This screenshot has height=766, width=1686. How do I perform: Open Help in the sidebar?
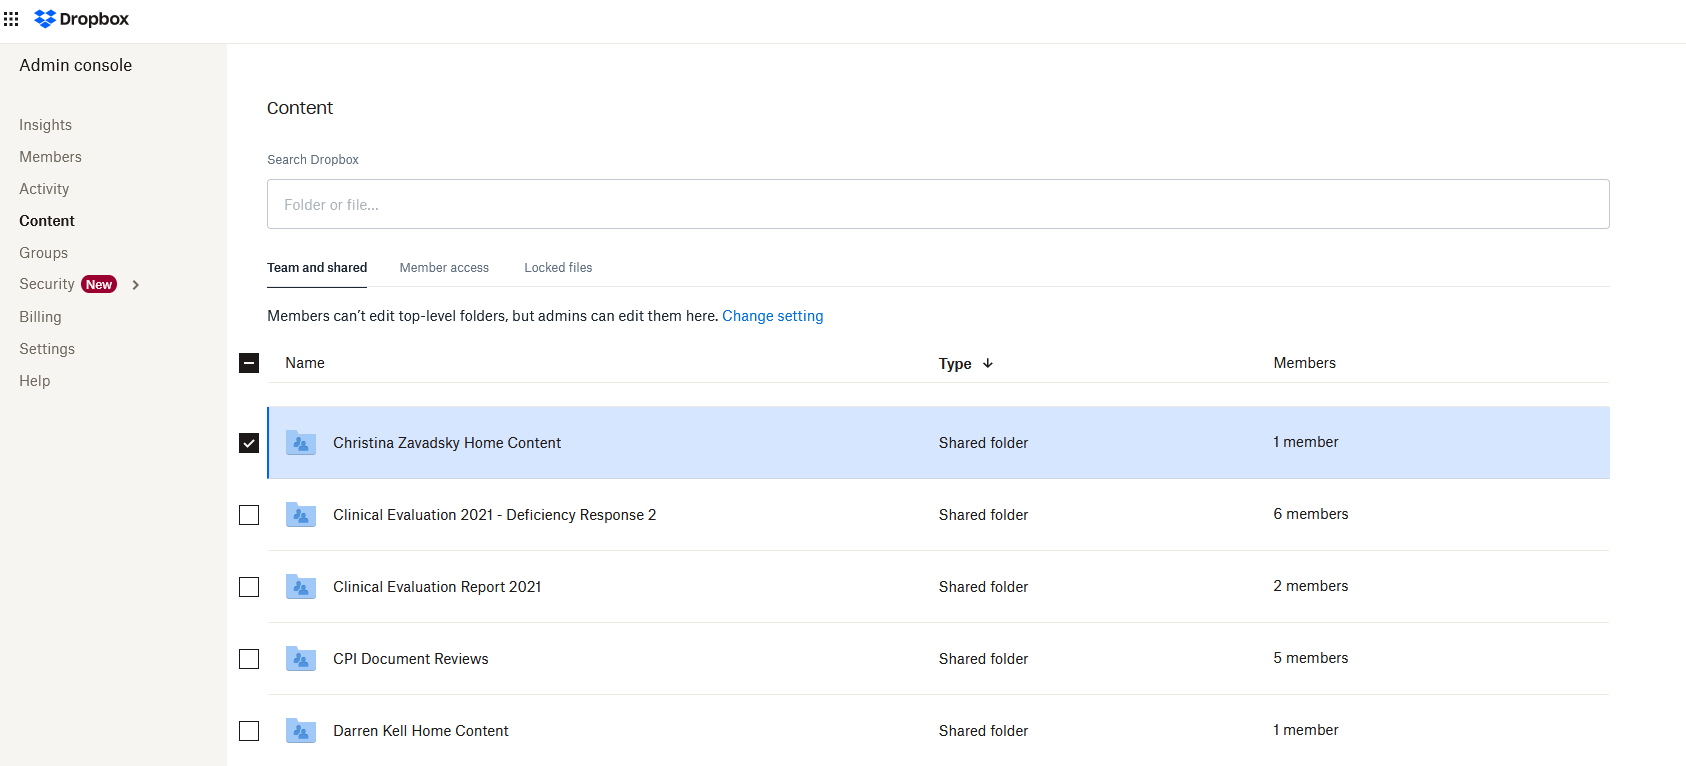(x=35, y=381)
